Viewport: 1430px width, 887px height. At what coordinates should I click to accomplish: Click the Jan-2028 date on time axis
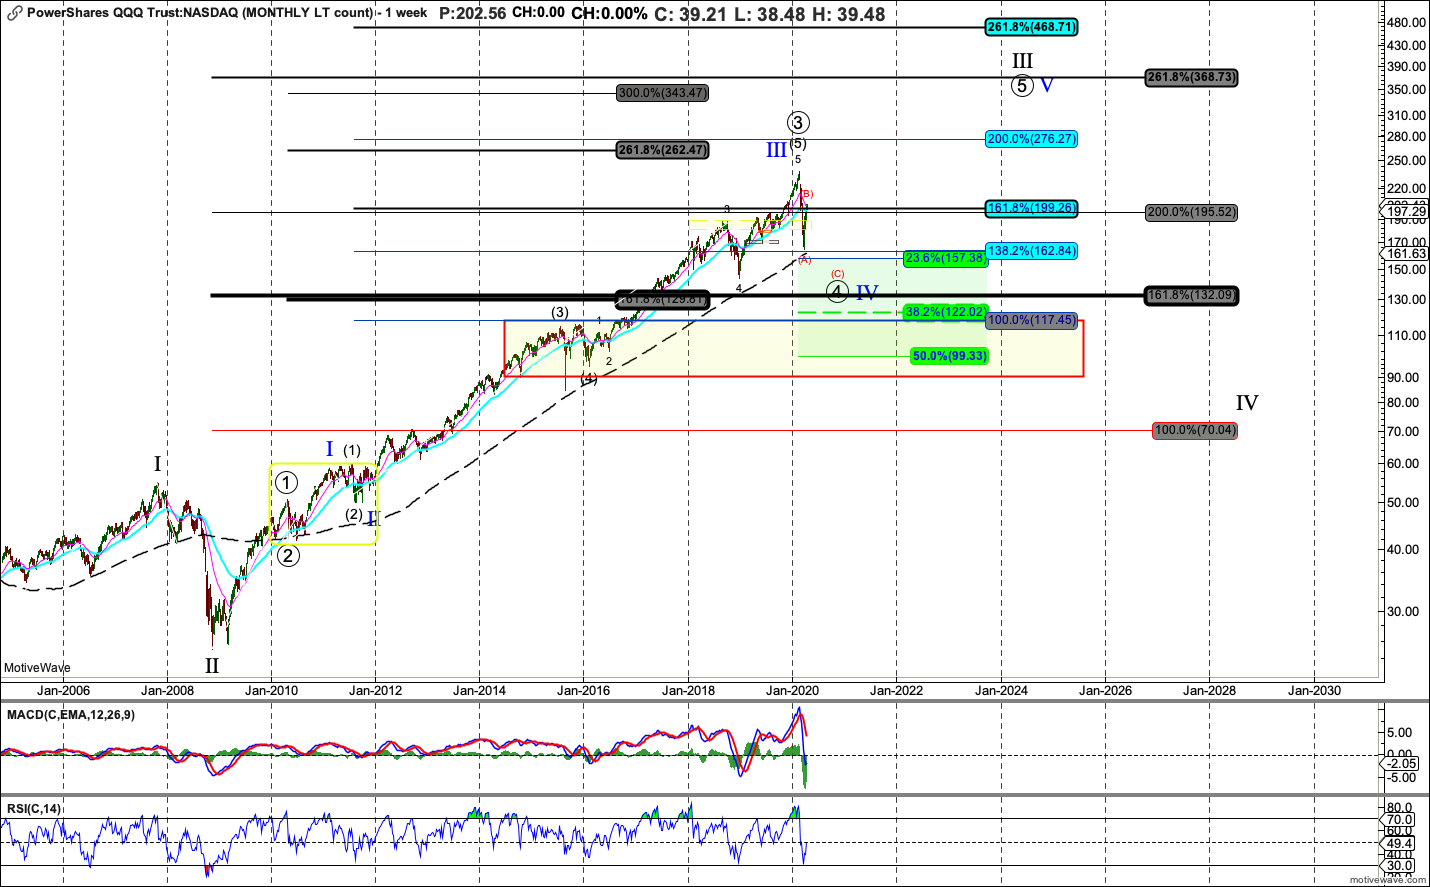tap(1209, 690)
